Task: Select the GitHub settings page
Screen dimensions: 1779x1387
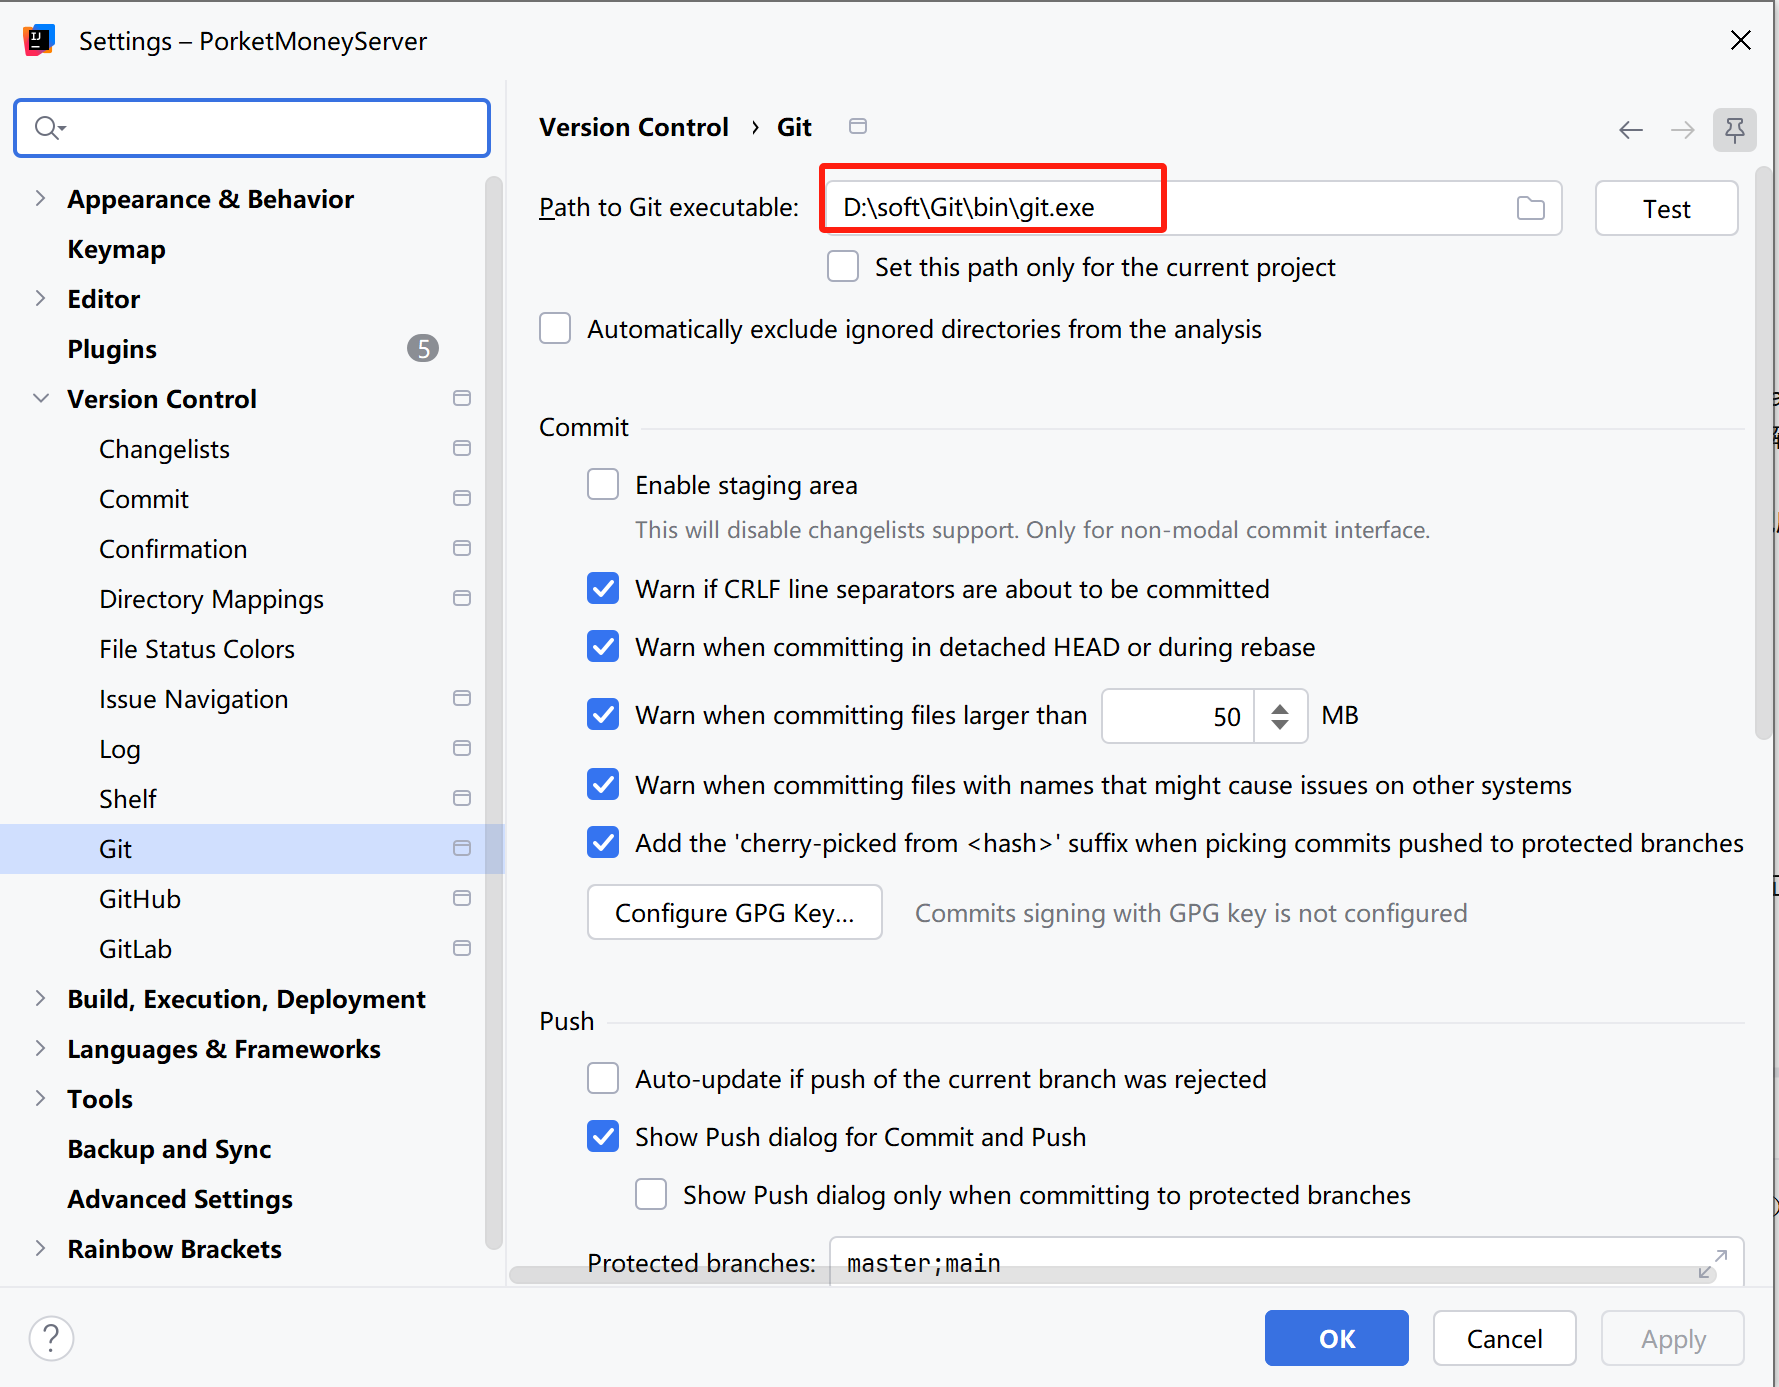Action: click(140, 899)
